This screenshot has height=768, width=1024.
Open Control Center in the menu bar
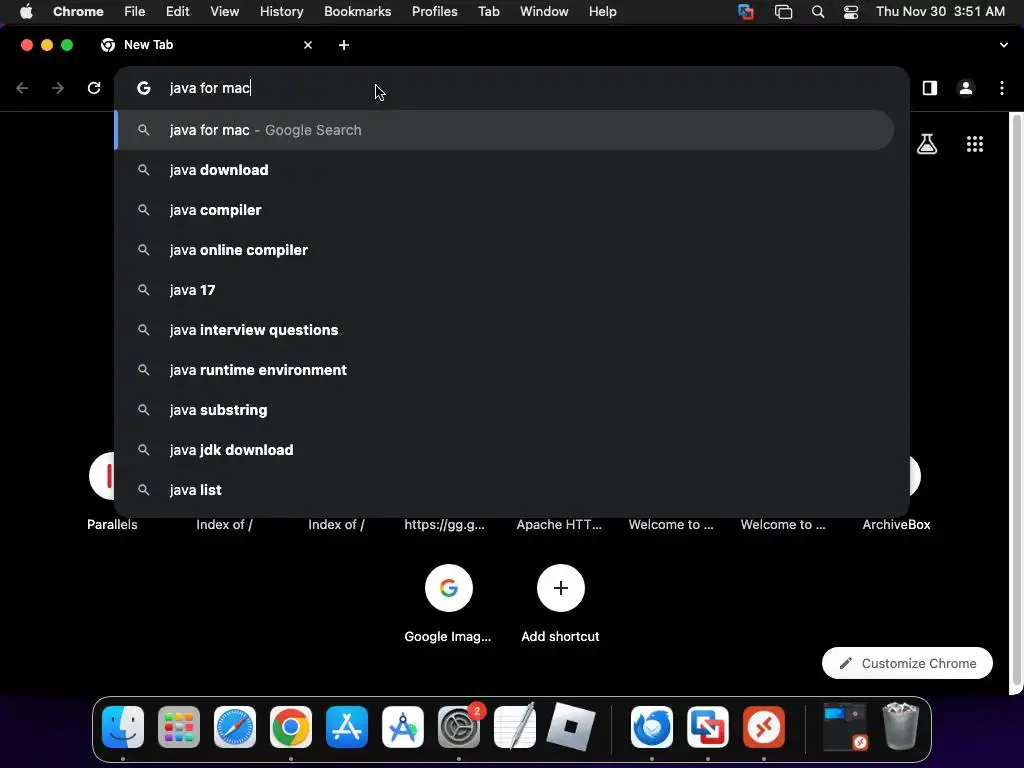coord(851,12)
